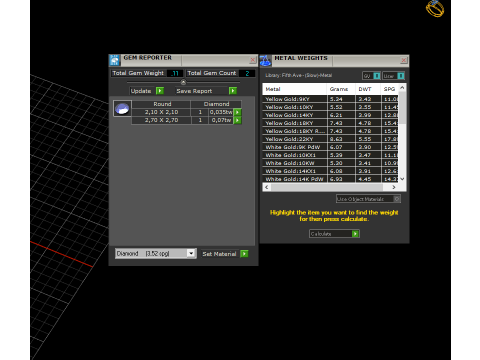Sort by the Grams column header

click(x=341, y=89)
